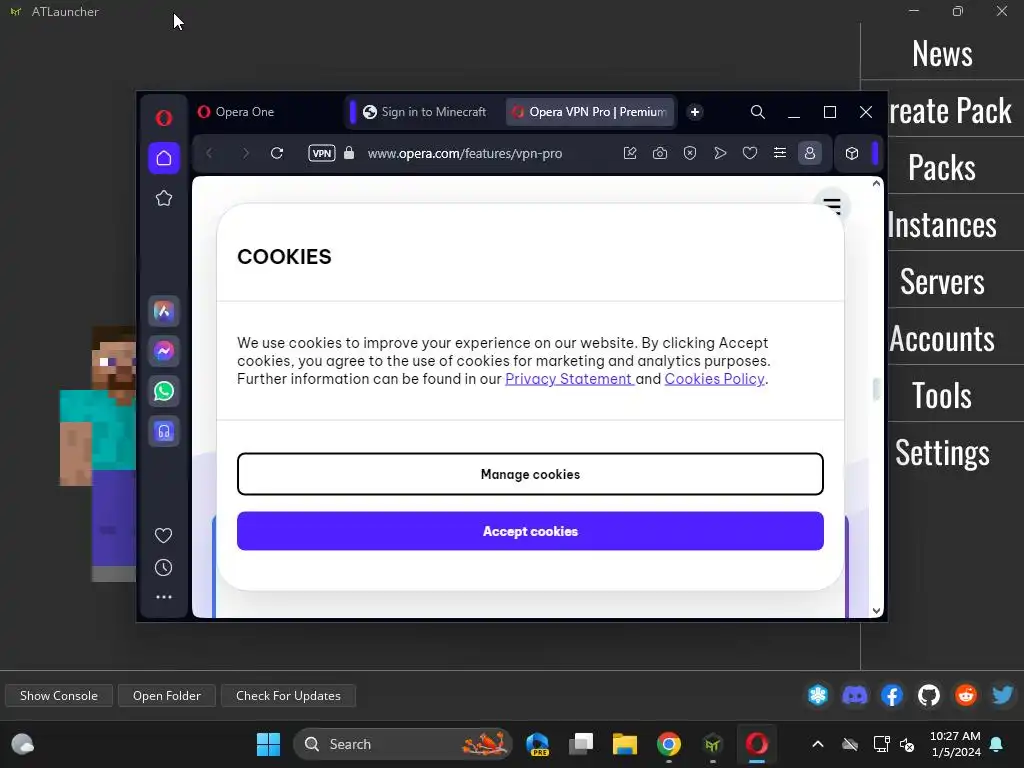
Task: Open the ad blocker shield icon
Action: coord(690,153)
